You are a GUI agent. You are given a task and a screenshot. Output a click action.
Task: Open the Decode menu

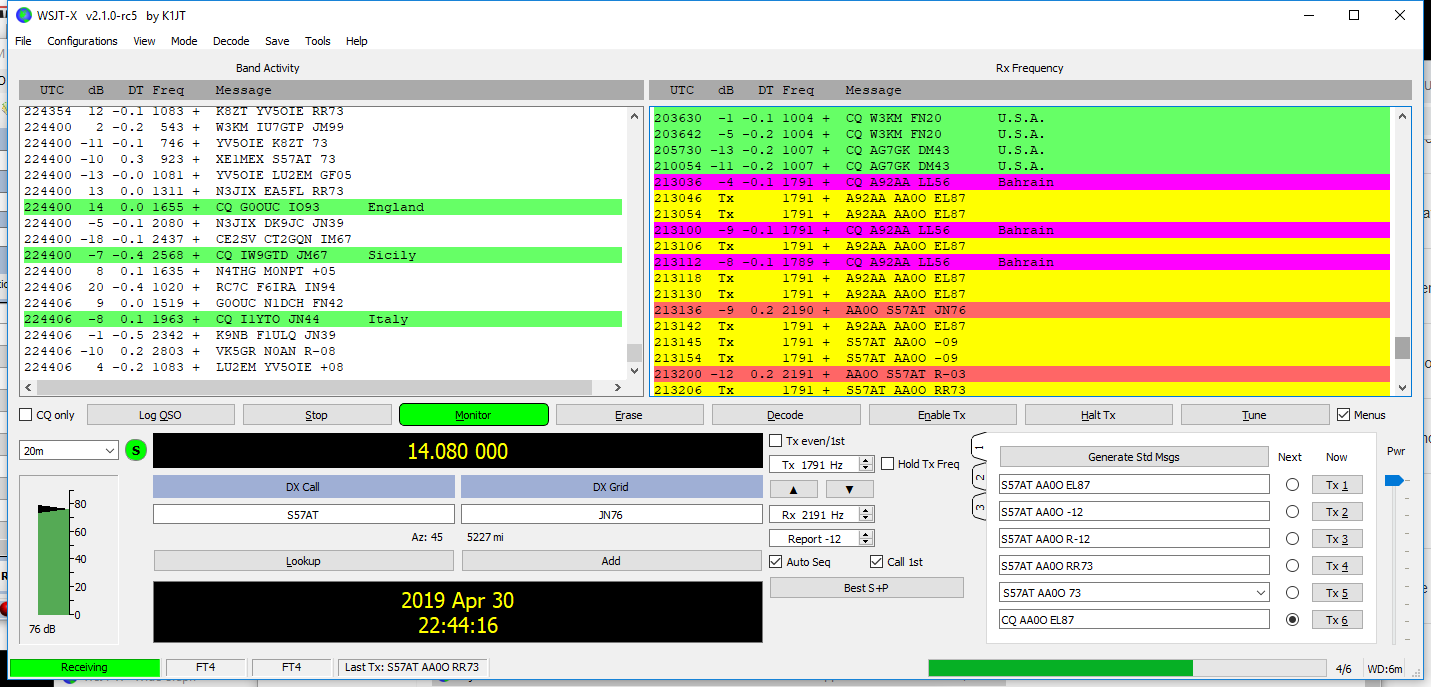(x=231, y=41)
